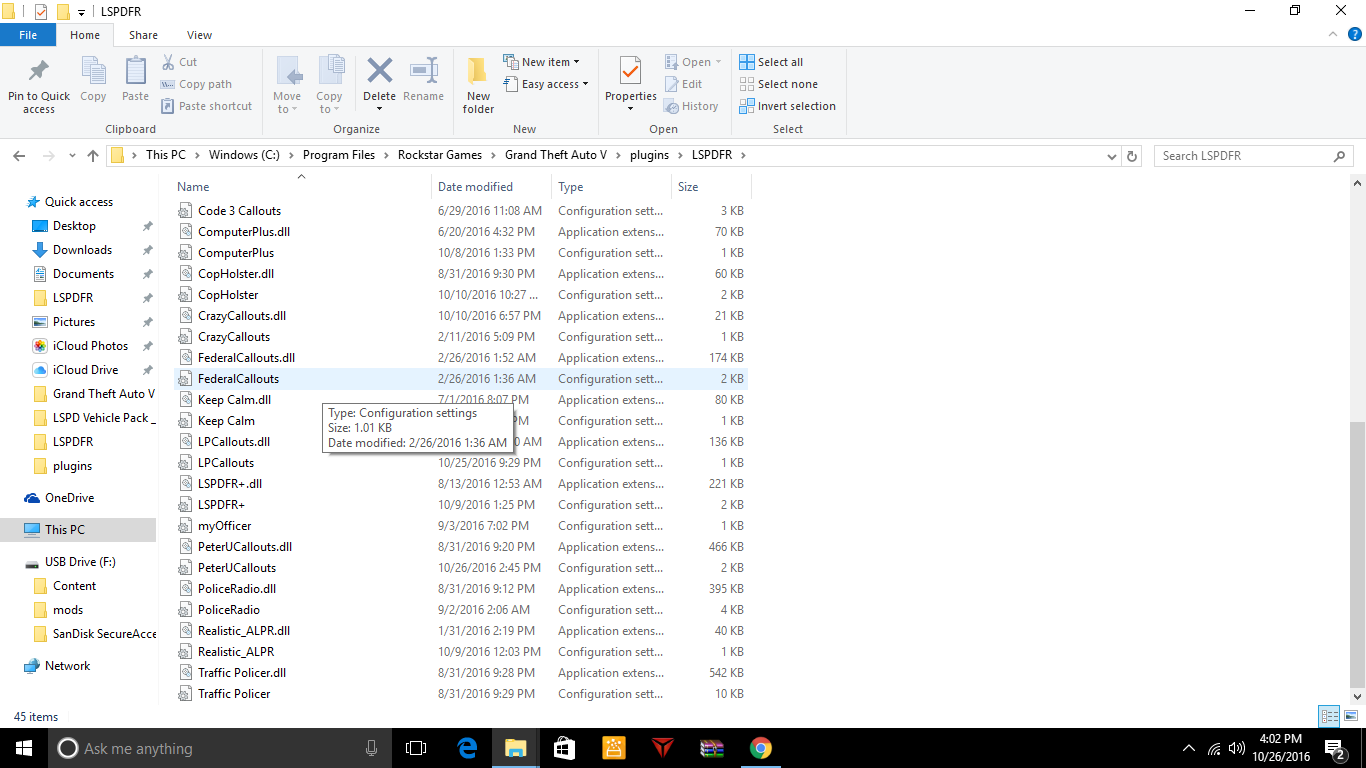Open the recent locations dropdown arrow

tap(72, 156)
